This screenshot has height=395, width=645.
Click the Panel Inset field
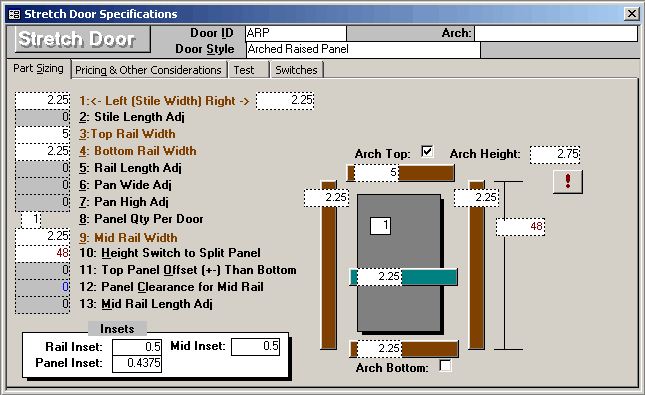pos(137,363)
